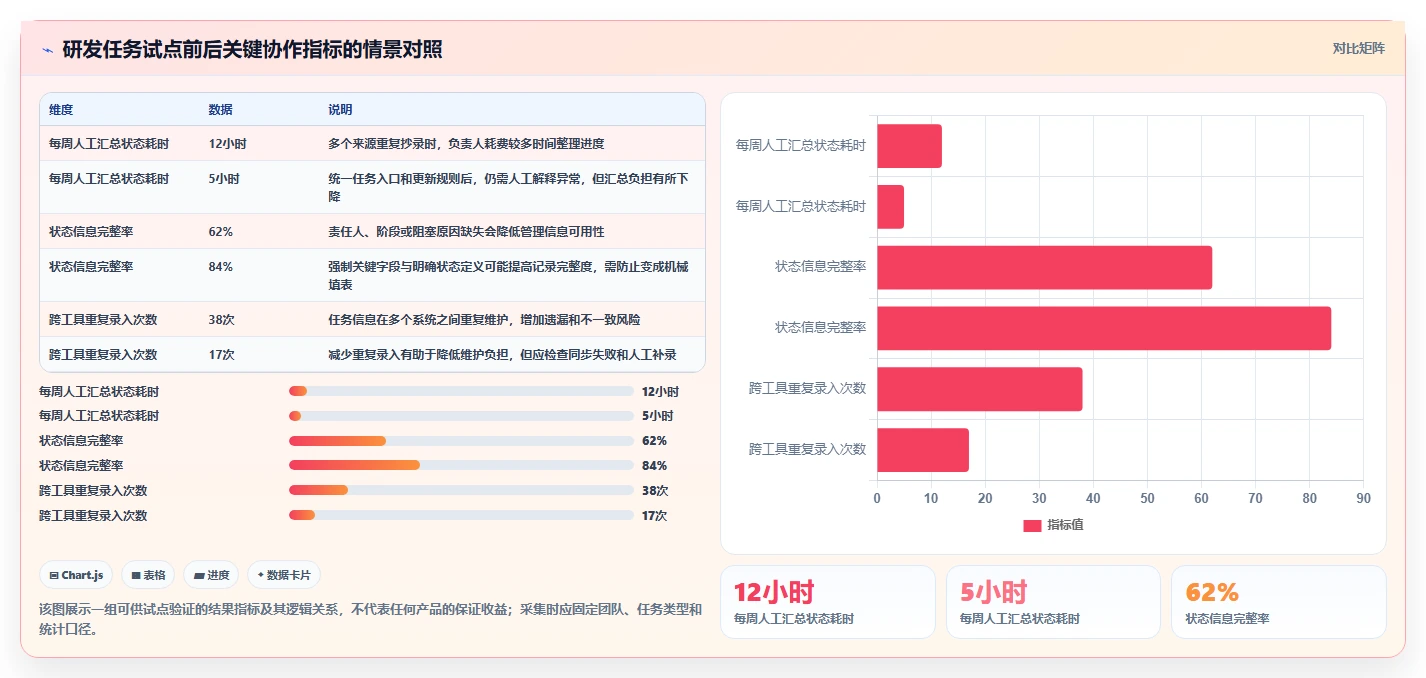Click the description starting 强制关键字段与明确状态定义
Viewport: 1426px width, 678px height.
pyautogui.click(x=508, y=275)
